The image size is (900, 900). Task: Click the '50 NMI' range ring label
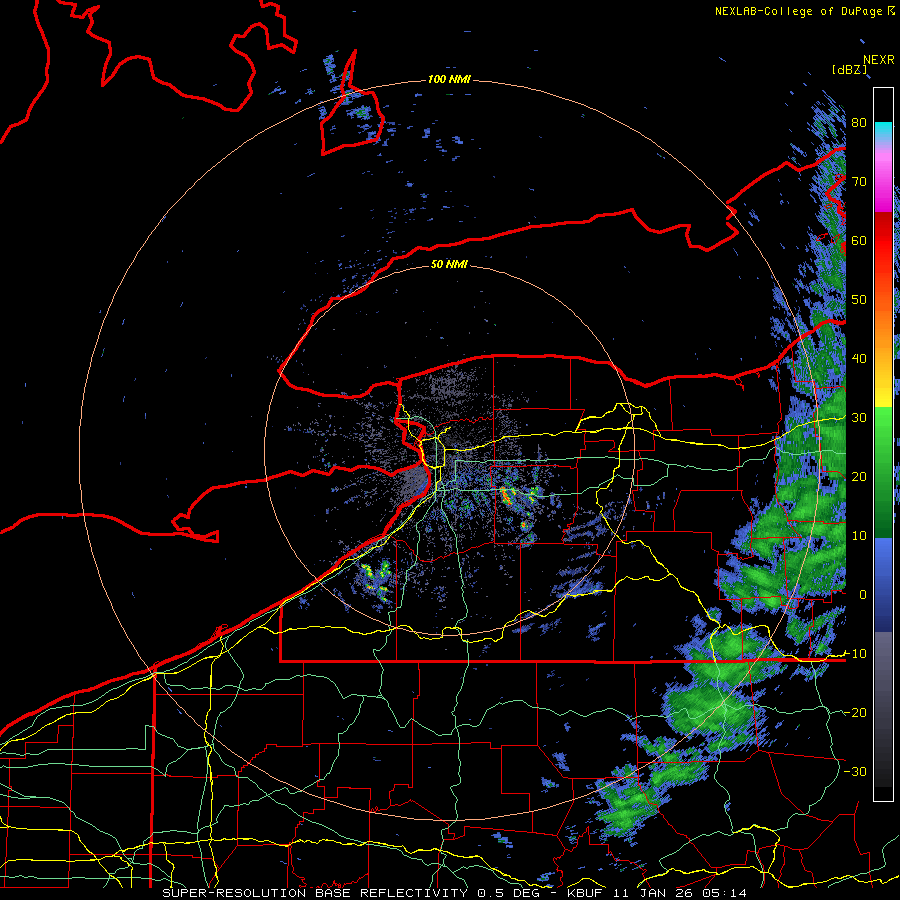point(449,264)
